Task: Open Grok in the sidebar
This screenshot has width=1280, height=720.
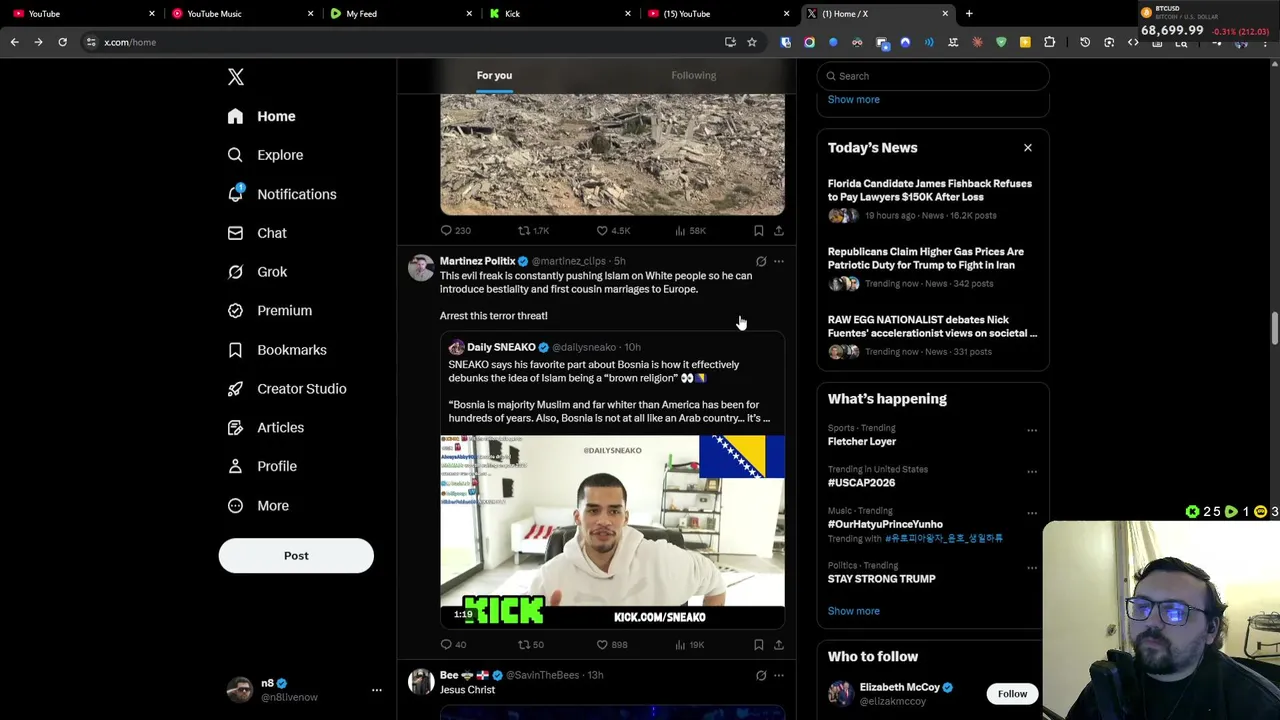Action: [257, 272]
